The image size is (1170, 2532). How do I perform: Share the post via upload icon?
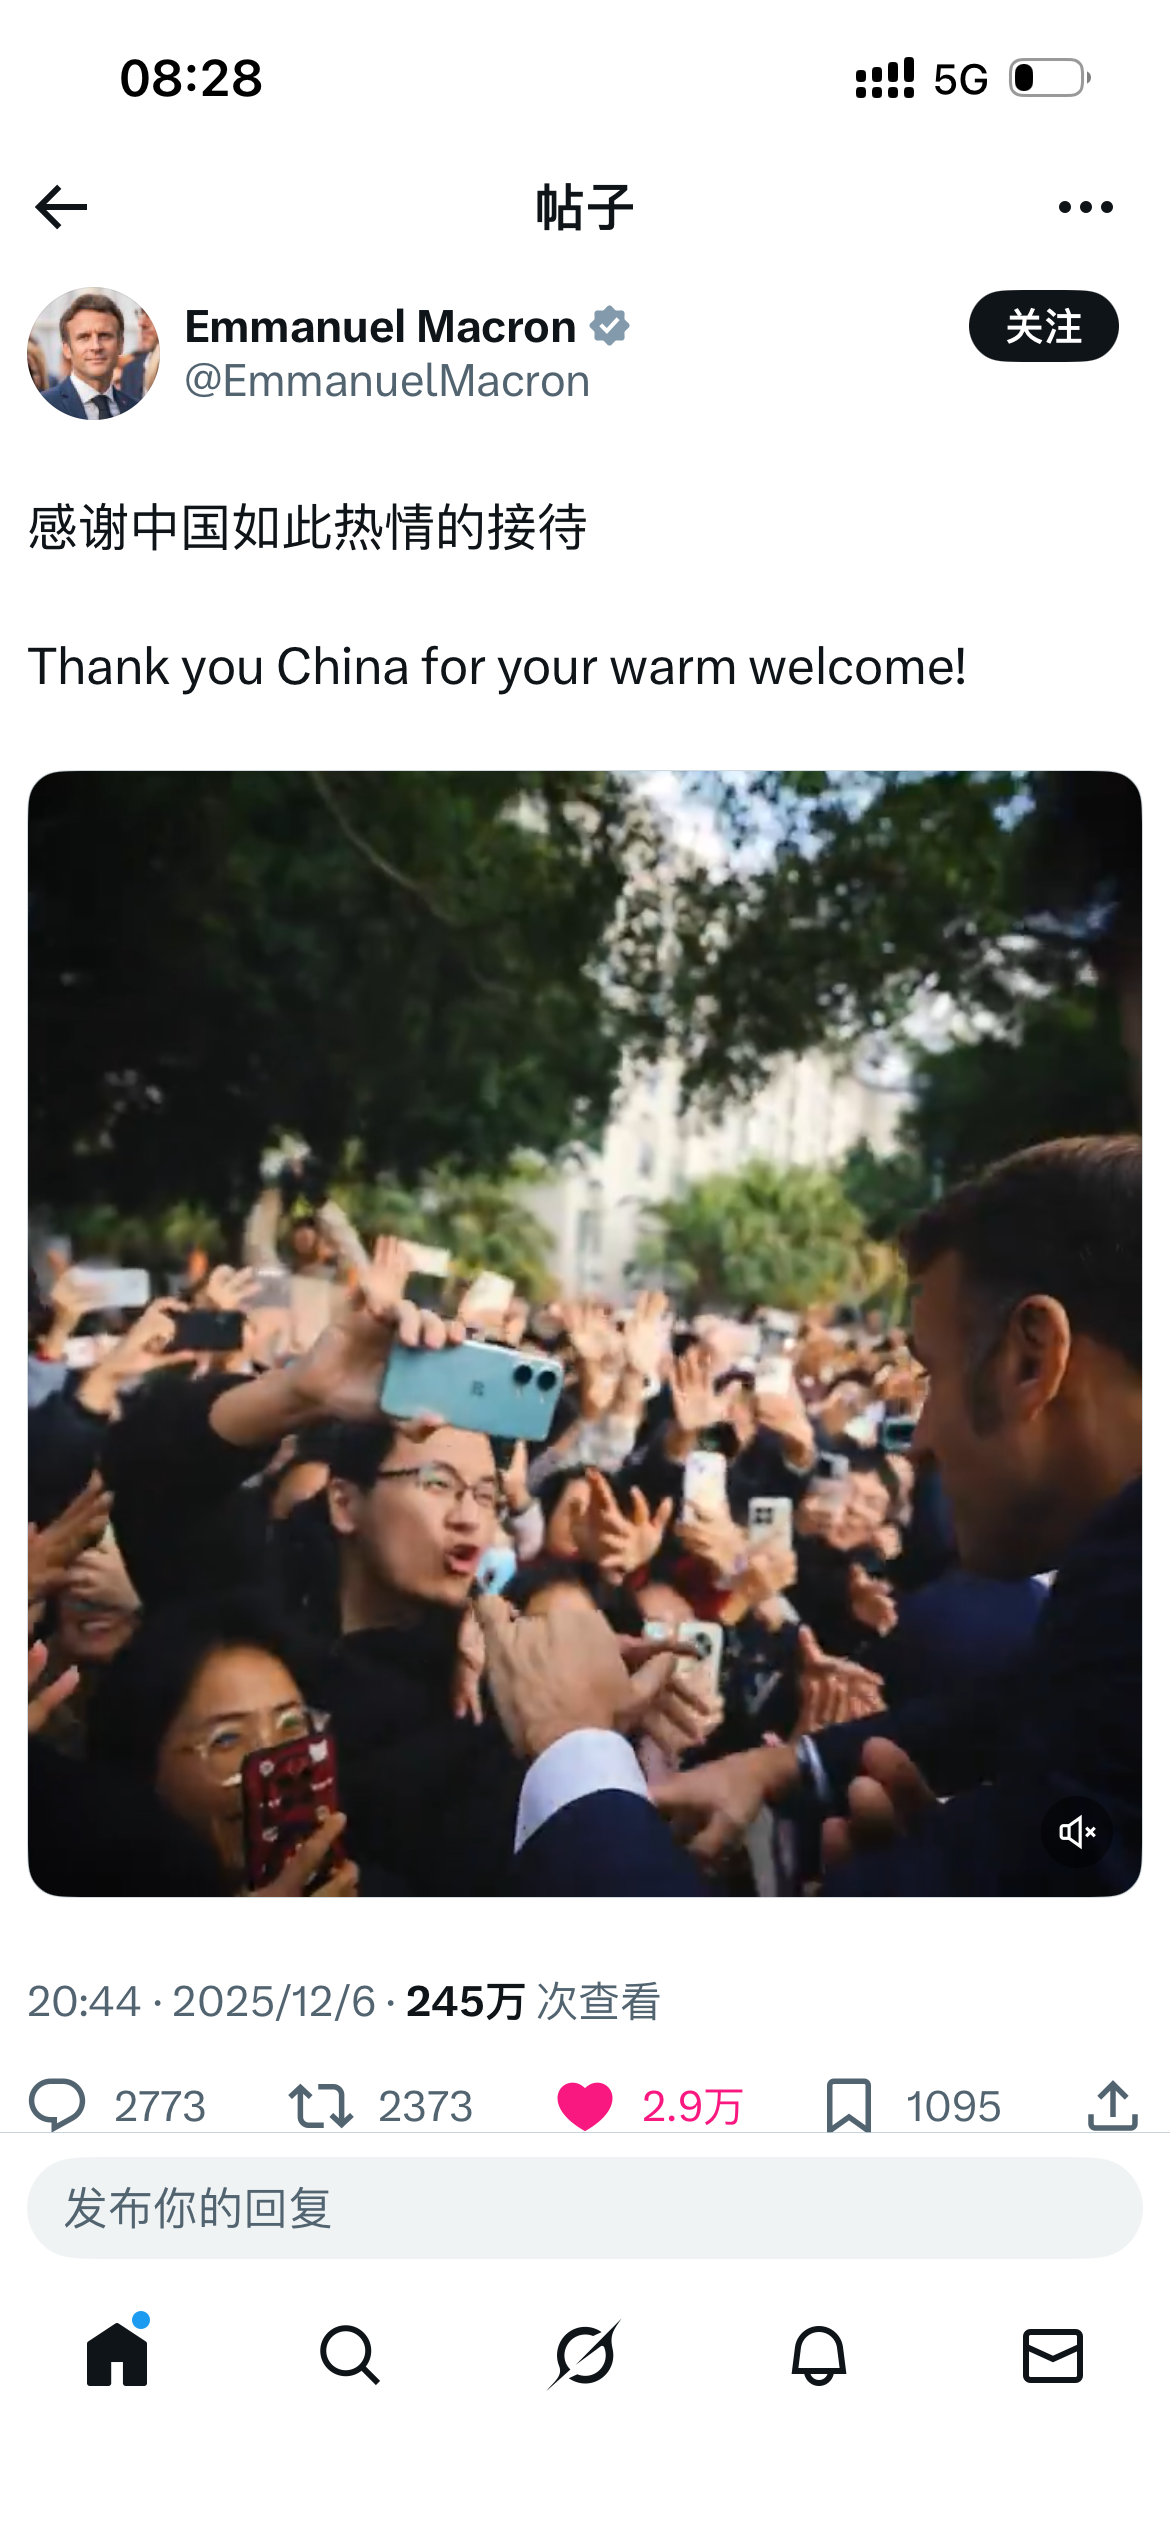point(1113,2105)
